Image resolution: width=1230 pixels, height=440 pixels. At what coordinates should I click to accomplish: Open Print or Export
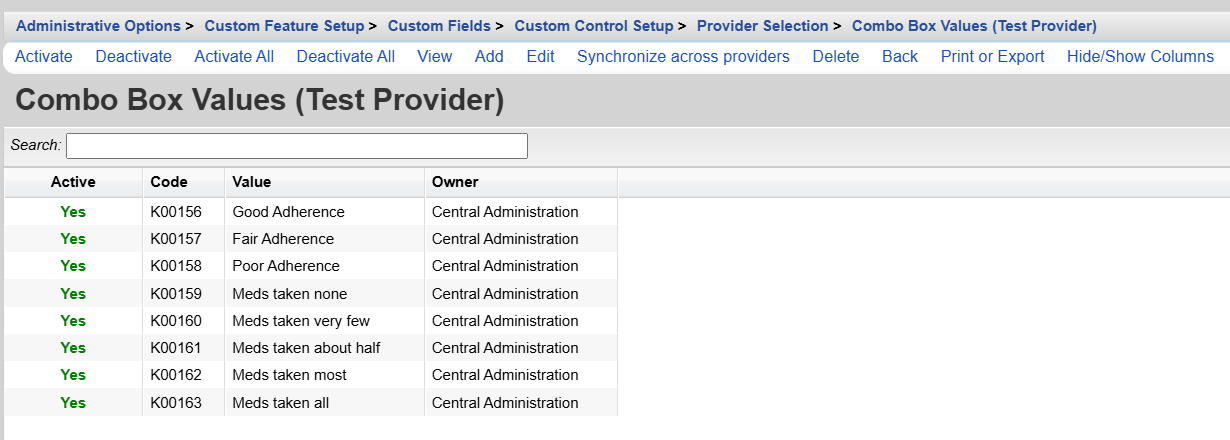click(993, 57)
